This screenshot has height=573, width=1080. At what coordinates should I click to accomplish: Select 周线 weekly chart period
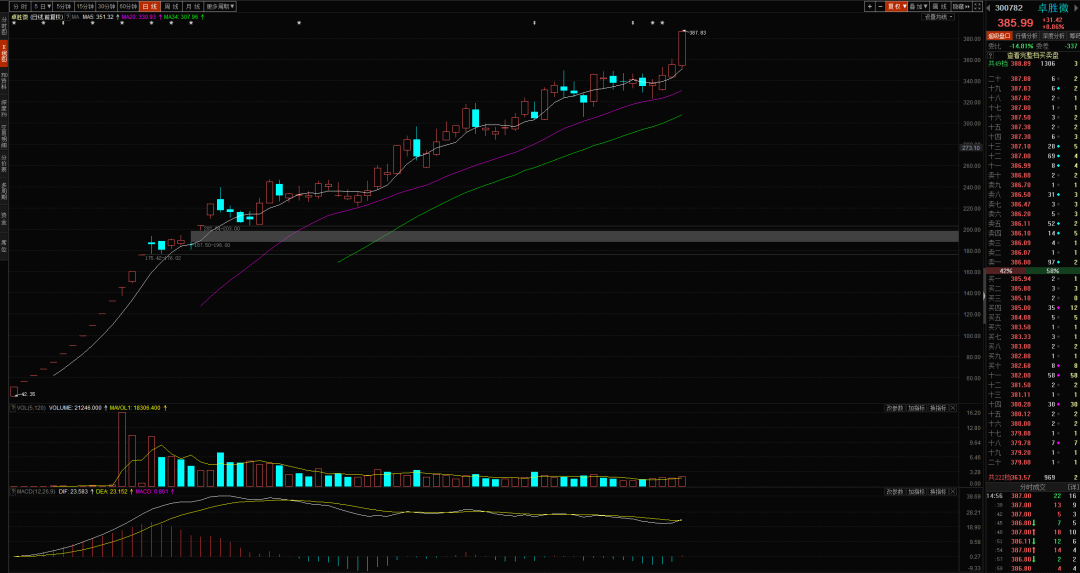pyautogui.click(x=171, y=6)
